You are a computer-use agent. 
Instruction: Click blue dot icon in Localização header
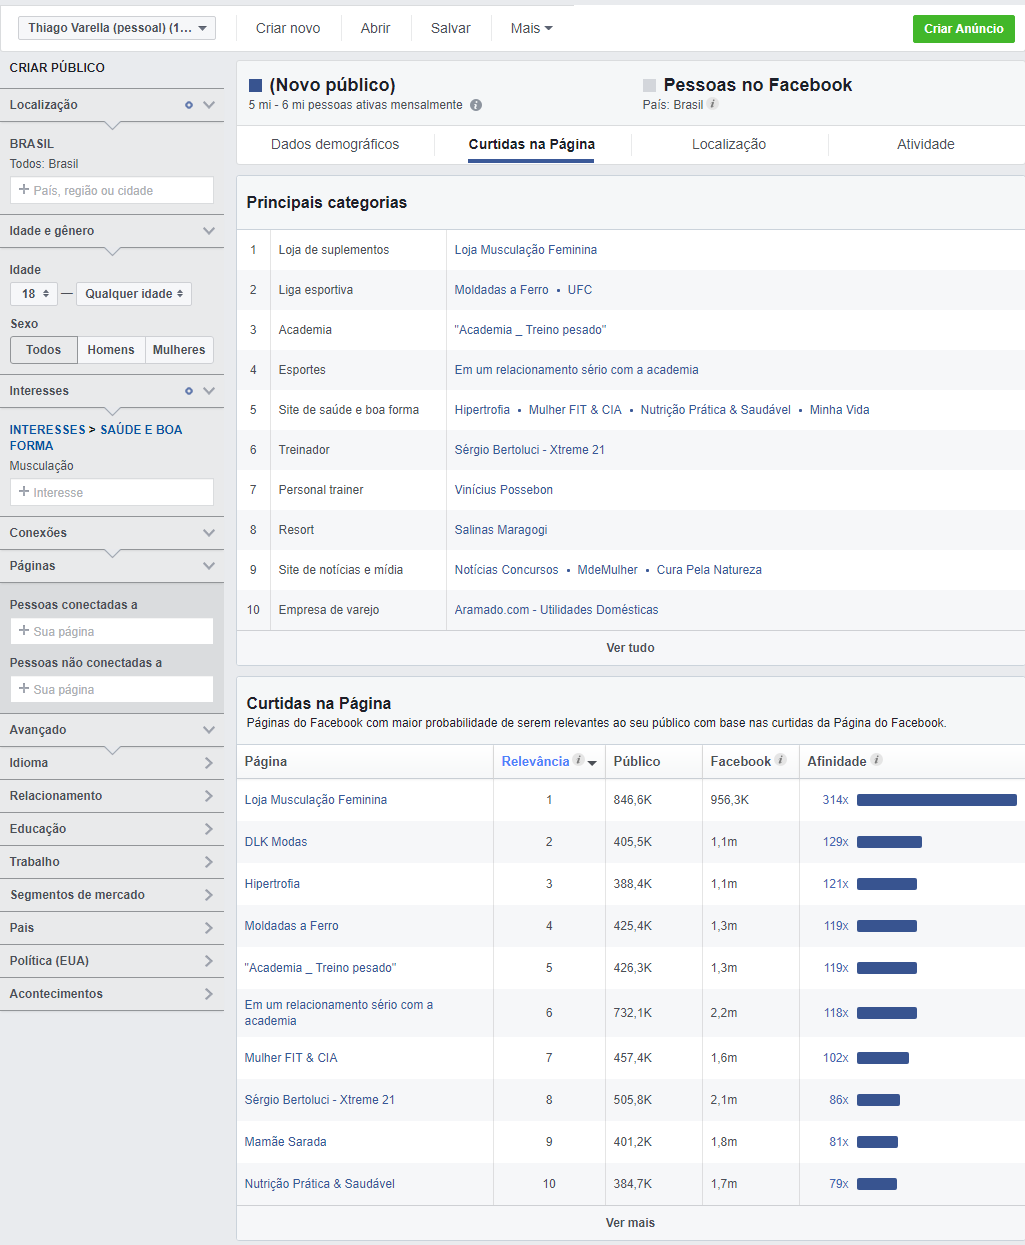(188, 105)
